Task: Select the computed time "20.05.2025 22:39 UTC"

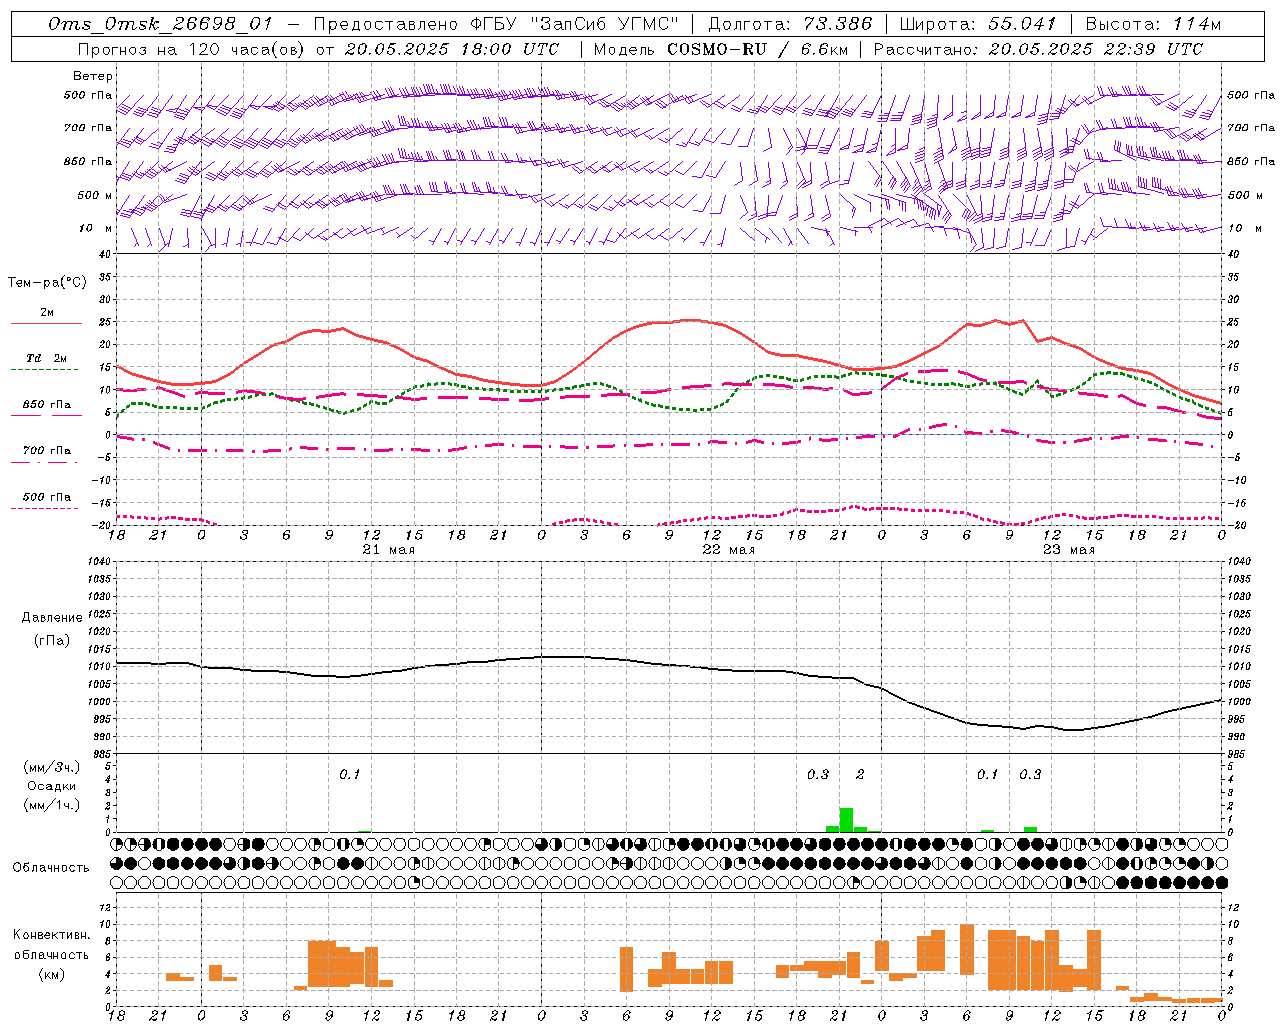Action: pyautogui.click(x=1095, y=49)
